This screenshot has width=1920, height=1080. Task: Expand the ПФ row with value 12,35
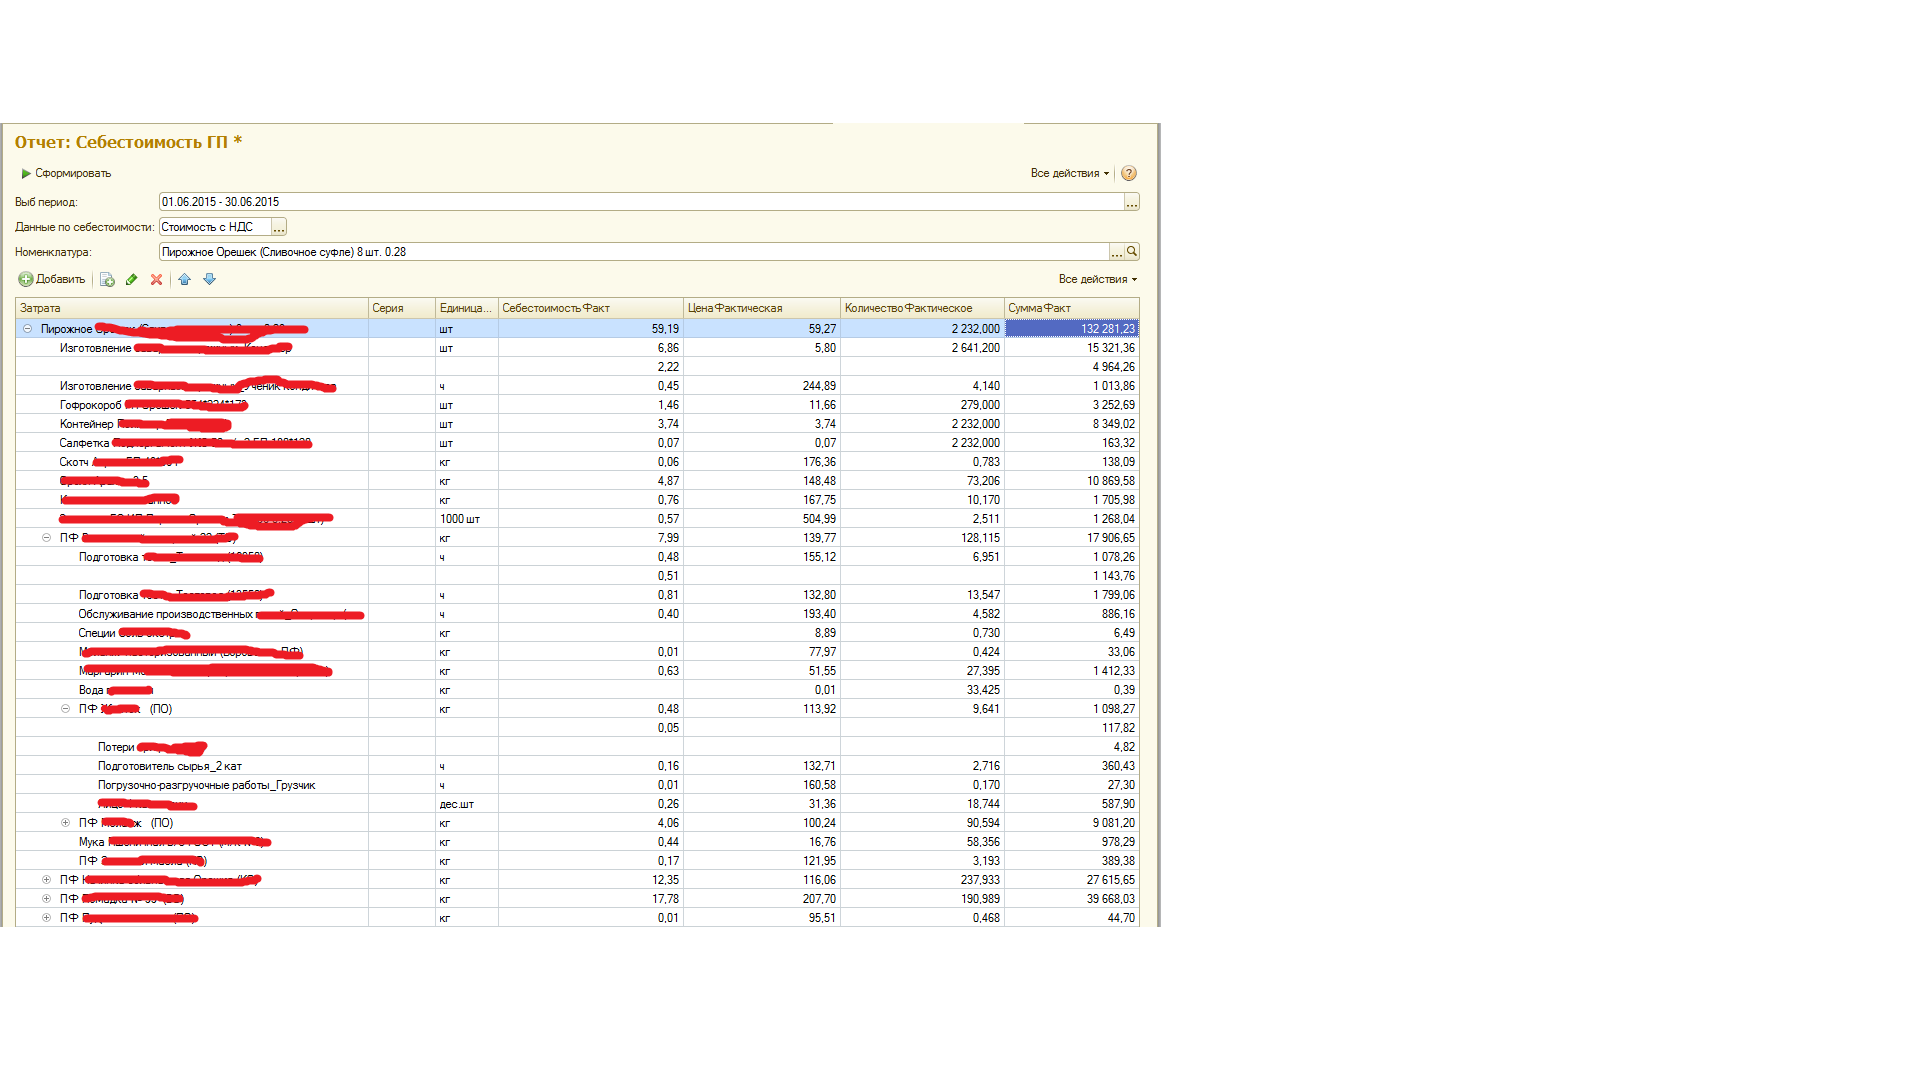click(x=46, y=880)
